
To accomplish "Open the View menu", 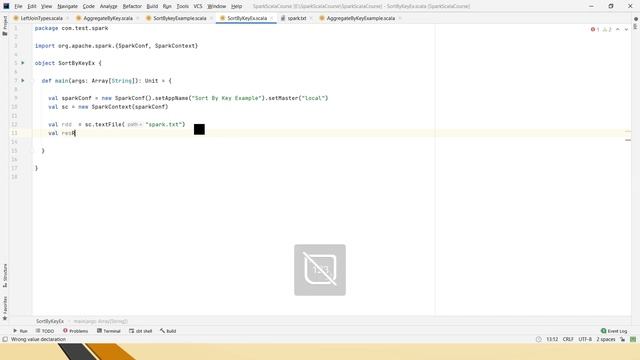I will [x=47, y=6].
